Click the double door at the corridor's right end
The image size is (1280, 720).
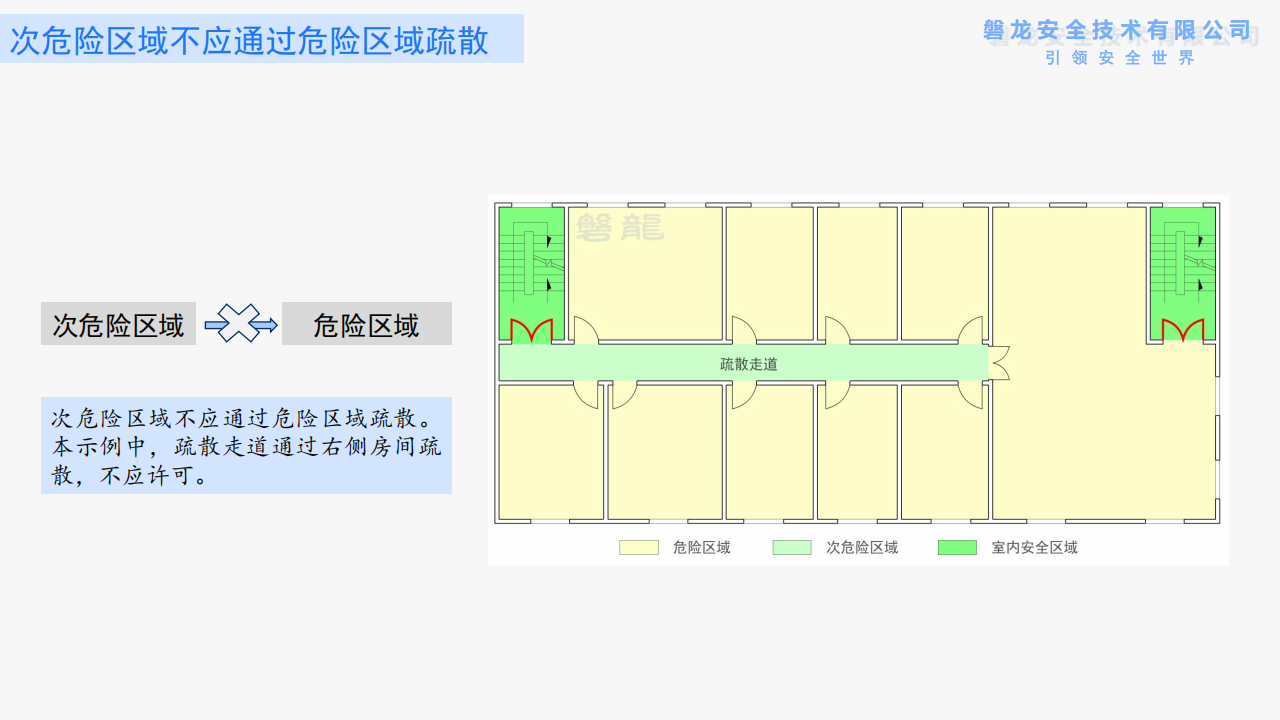(x=998, y=363)
